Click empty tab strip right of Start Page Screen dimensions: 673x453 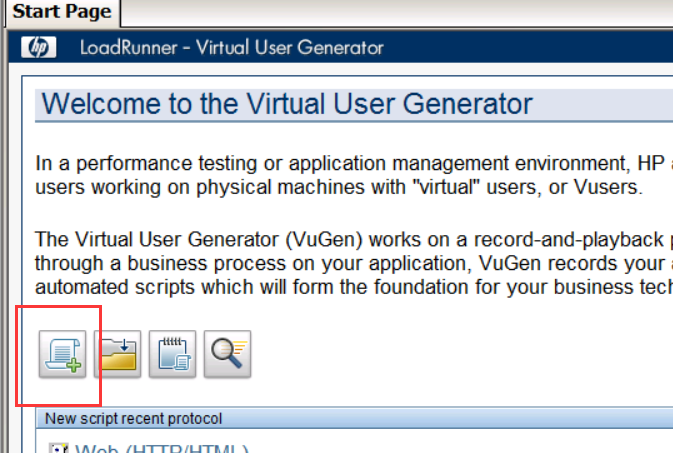[400, 13]
